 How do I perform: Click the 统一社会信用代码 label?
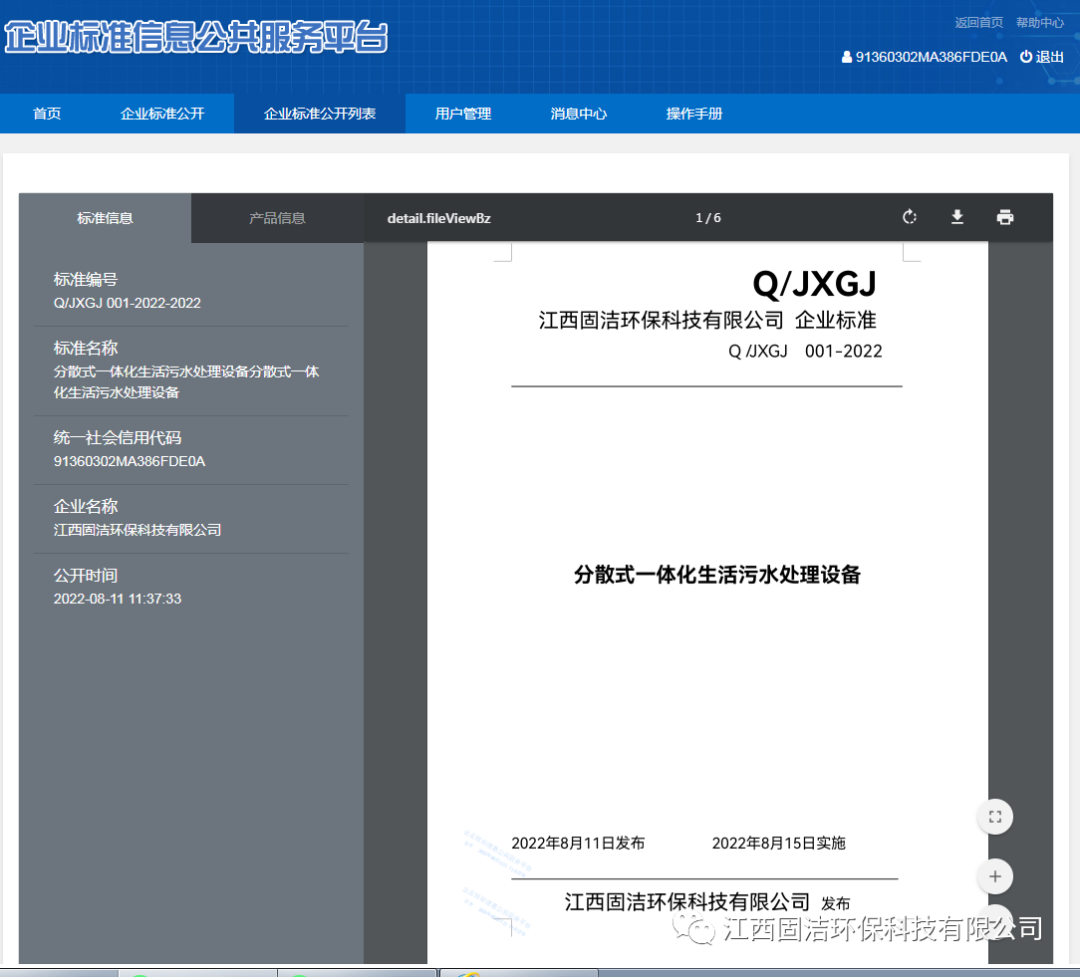117,438
